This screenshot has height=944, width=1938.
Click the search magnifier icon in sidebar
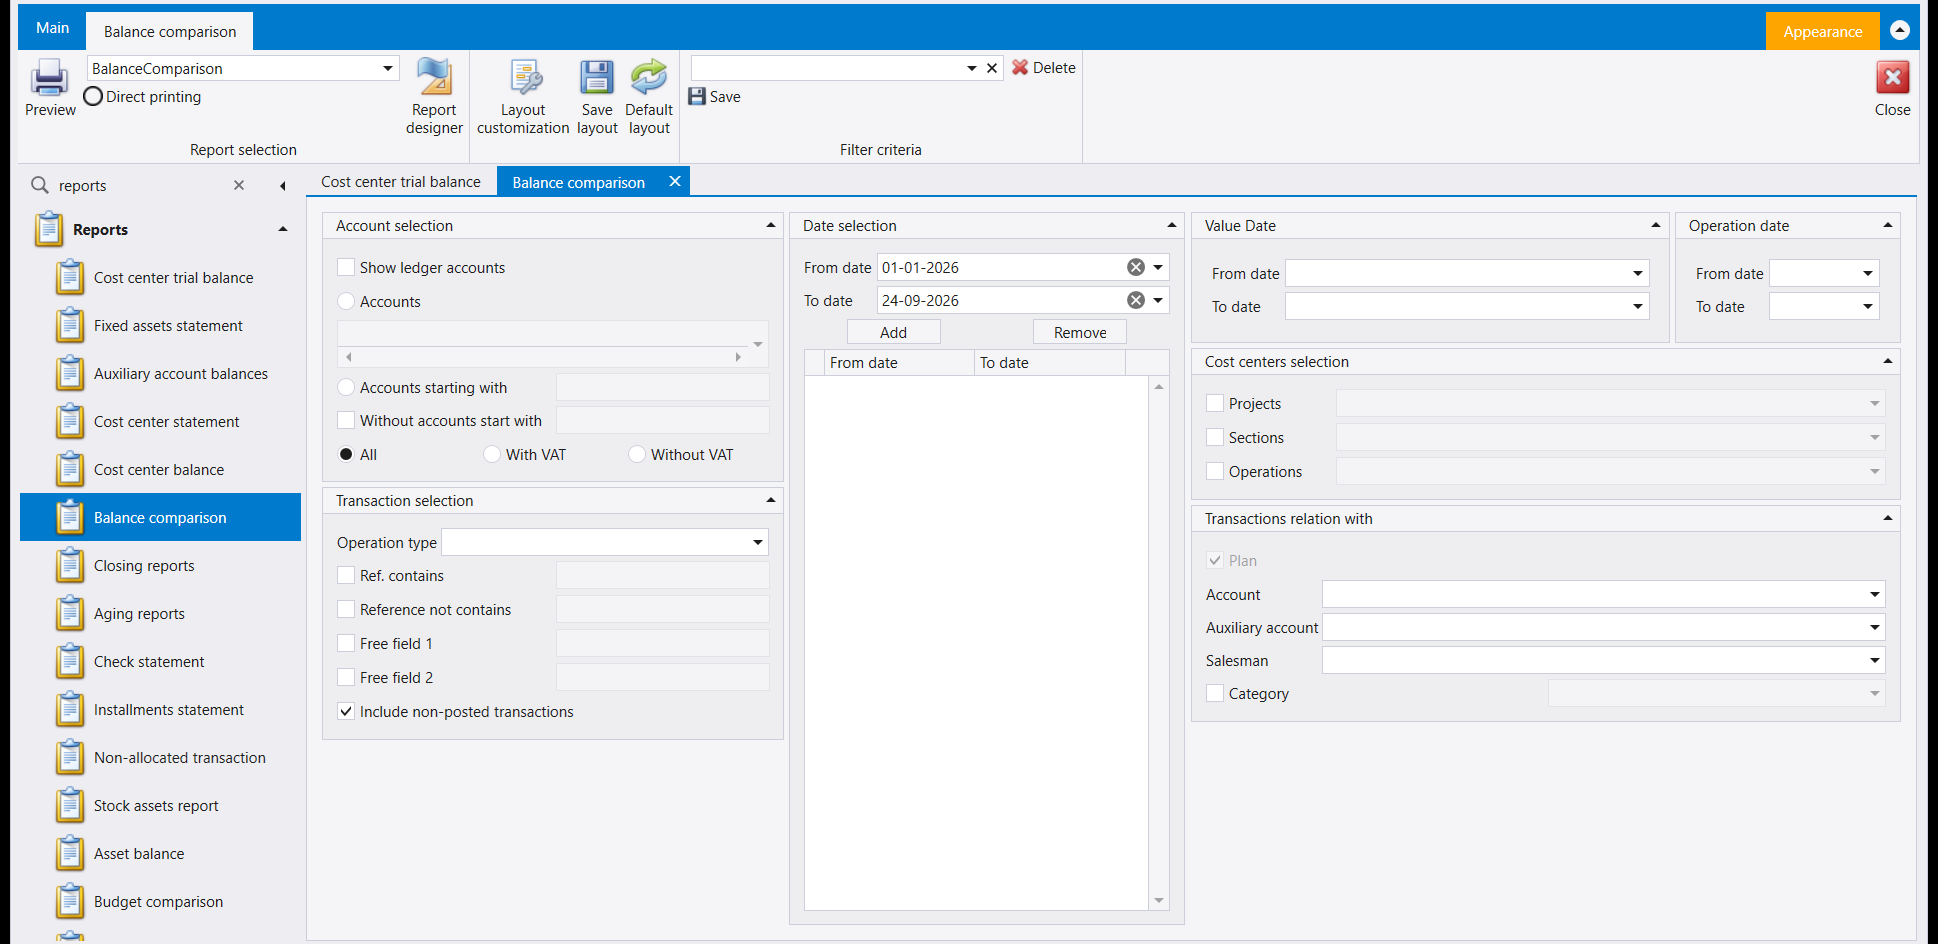tap(40, 185)
